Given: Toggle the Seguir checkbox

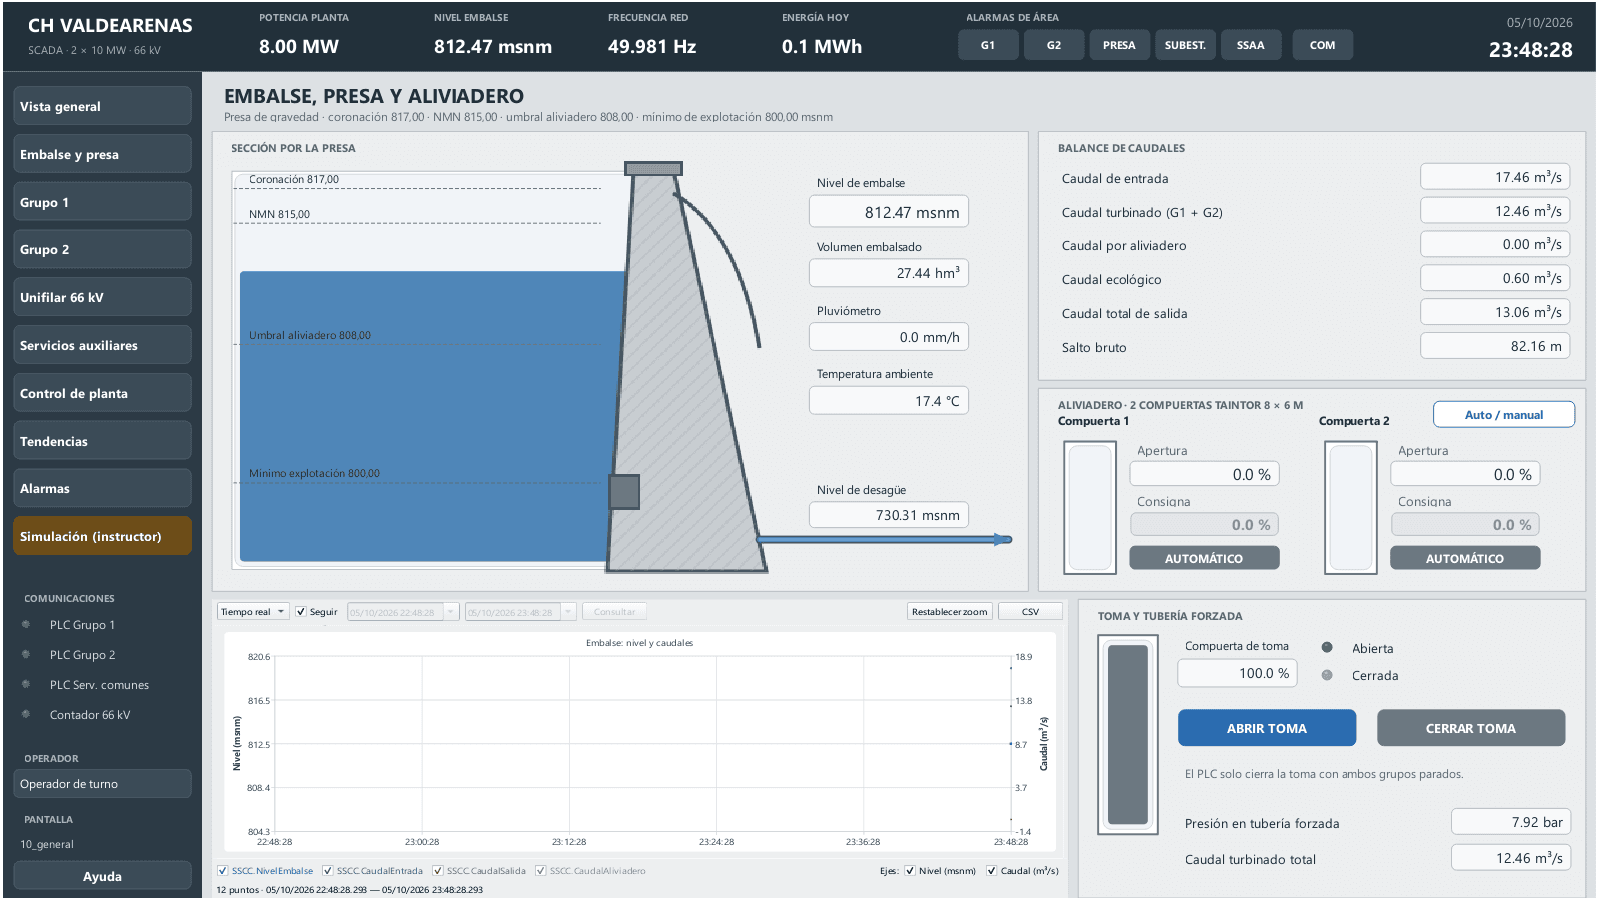Looking at the screenshot, I should (x=301, y=612).
